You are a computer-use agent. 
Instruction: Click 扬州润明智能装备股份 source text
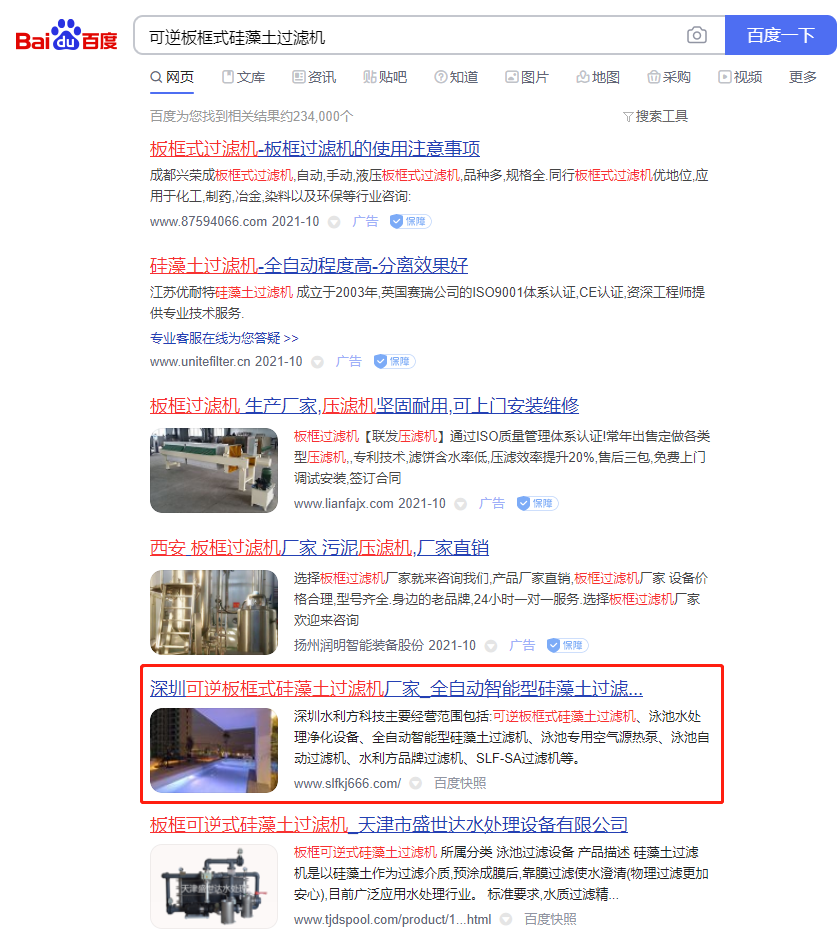coord(359,645)
